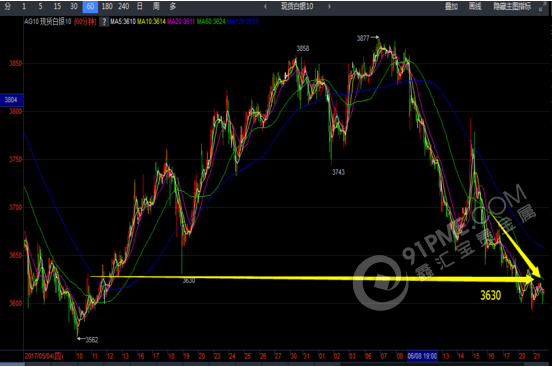Viewport: 554px width, 367px height.
Task: Click the highlighted 60-minute period tab
Action: point(90,7)
